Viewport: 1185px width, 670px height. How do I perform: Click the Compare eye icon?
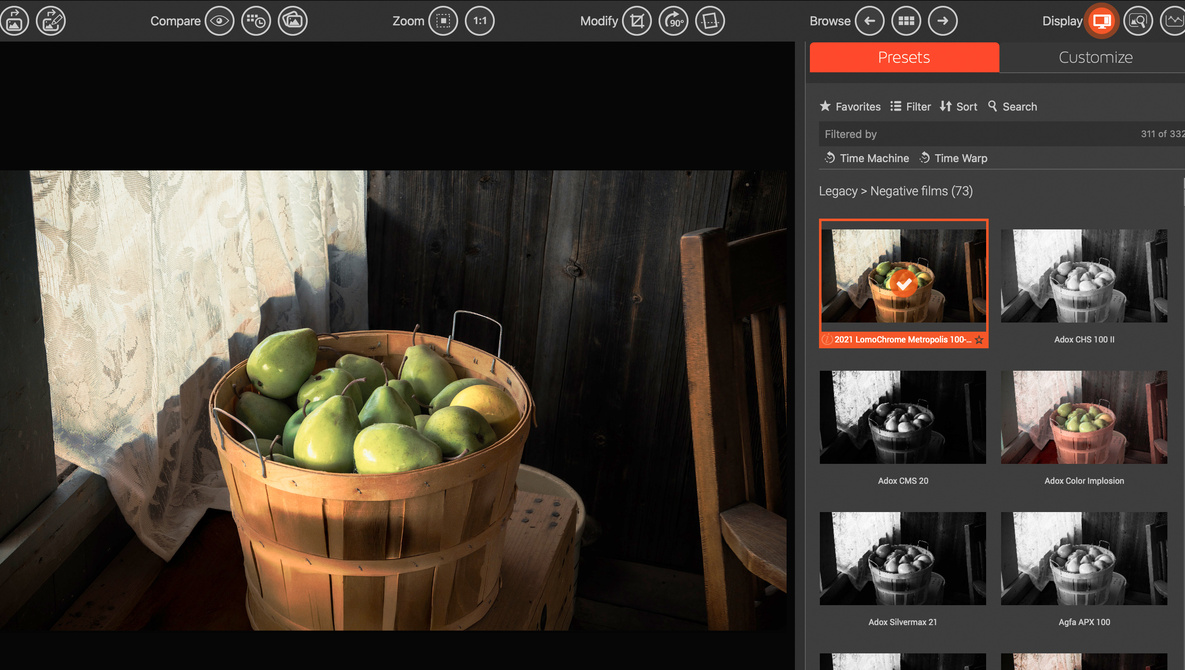pyautogui.click(x=219, y=21)
